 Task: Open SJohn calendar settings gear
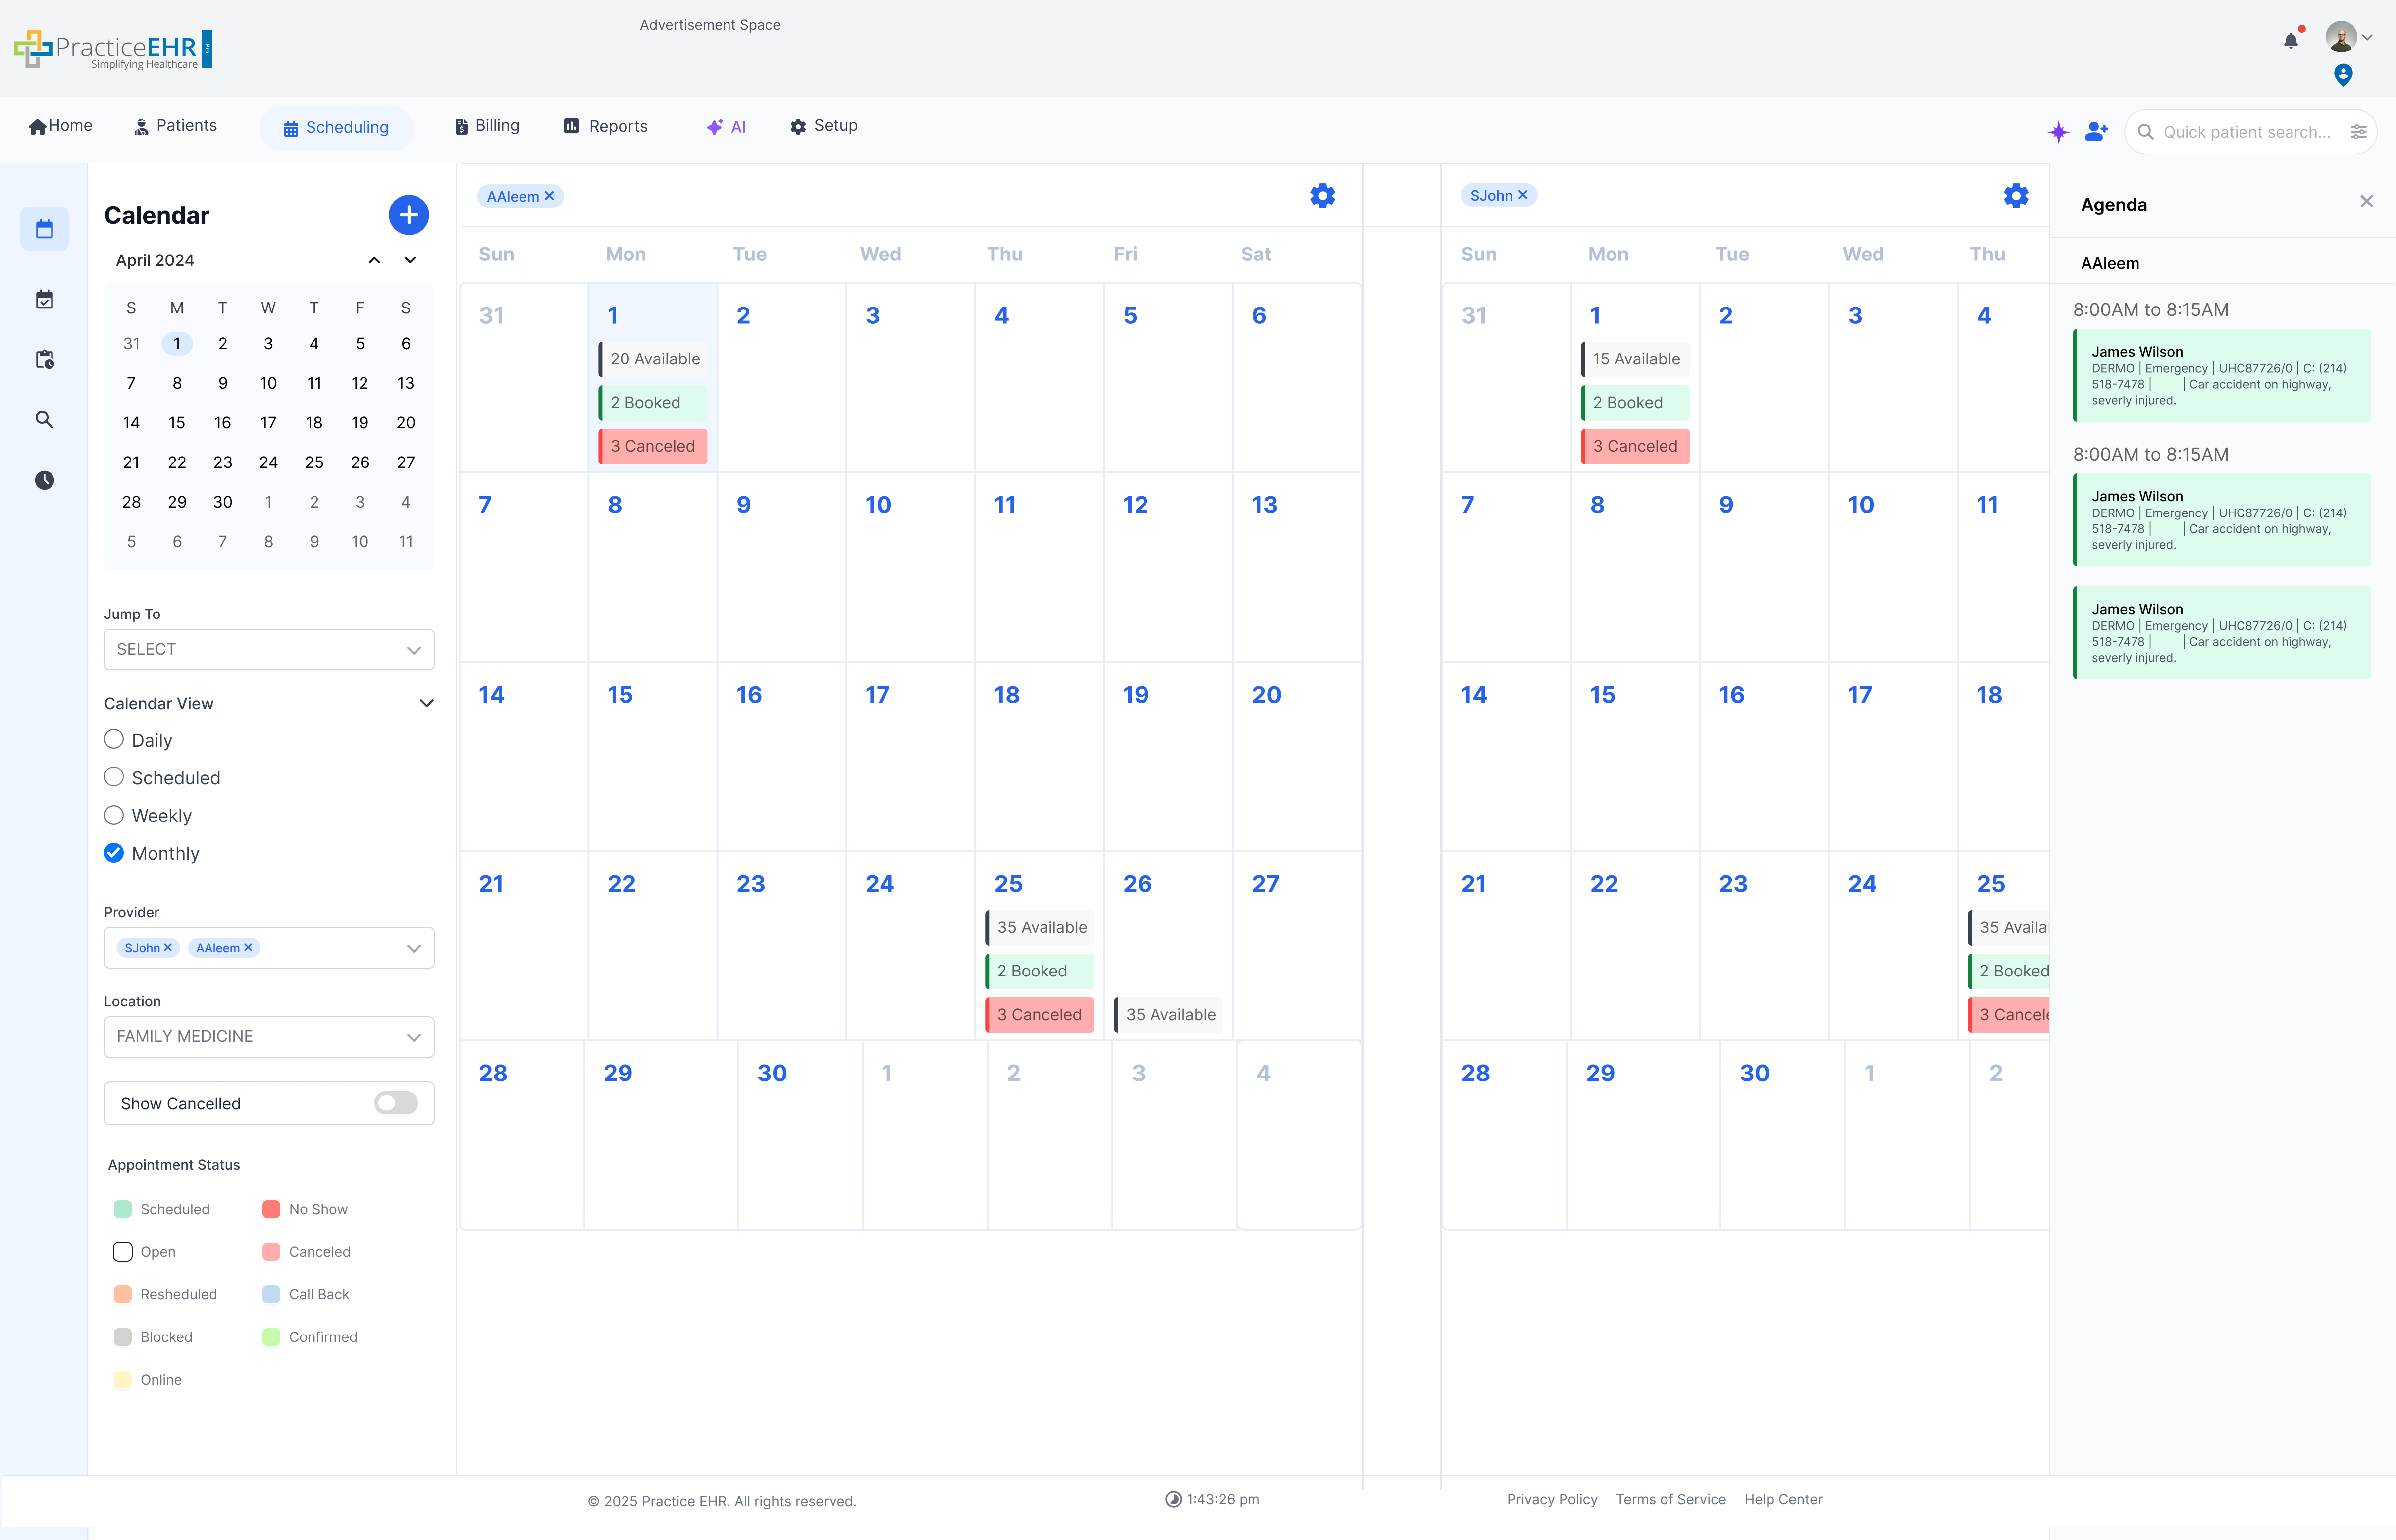tap(2015, 196)
